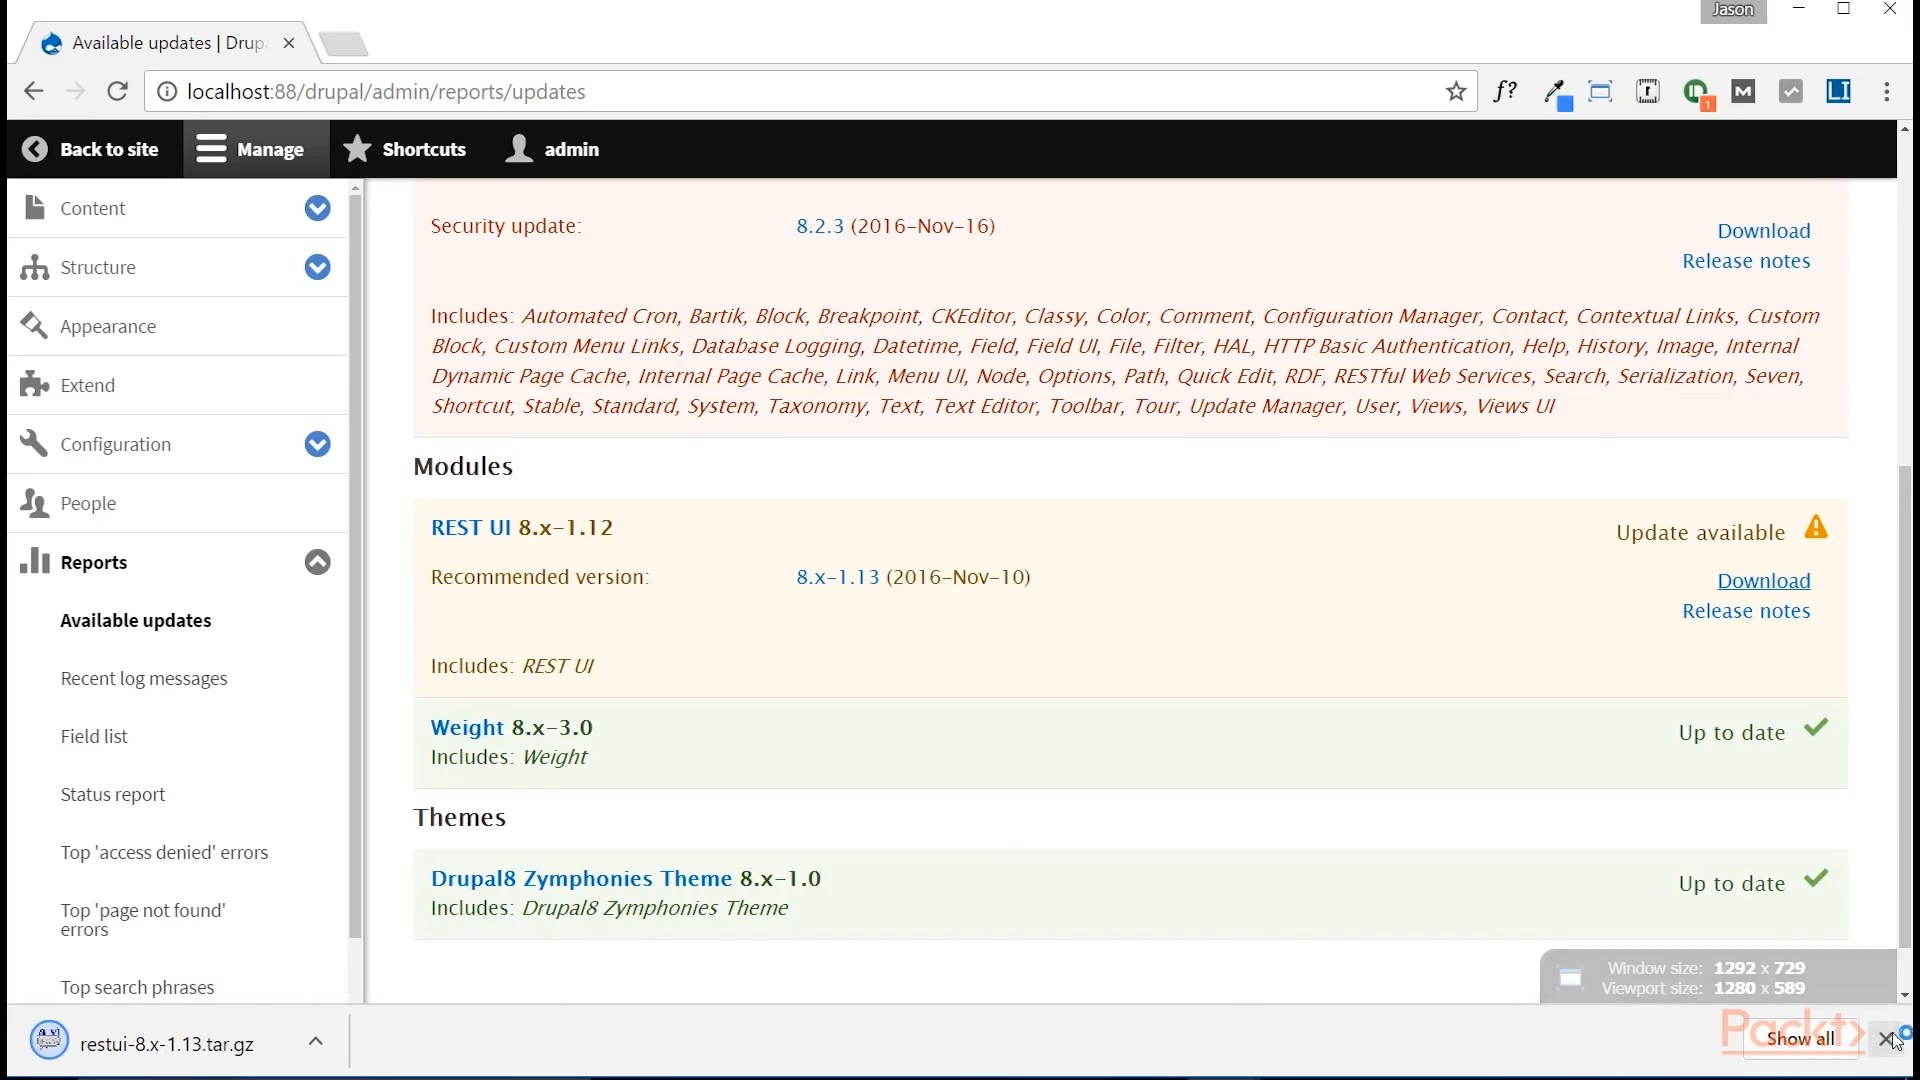Click the Back to site arrow
Viewport: 1920px width, 1080px height.
(35, 149)
